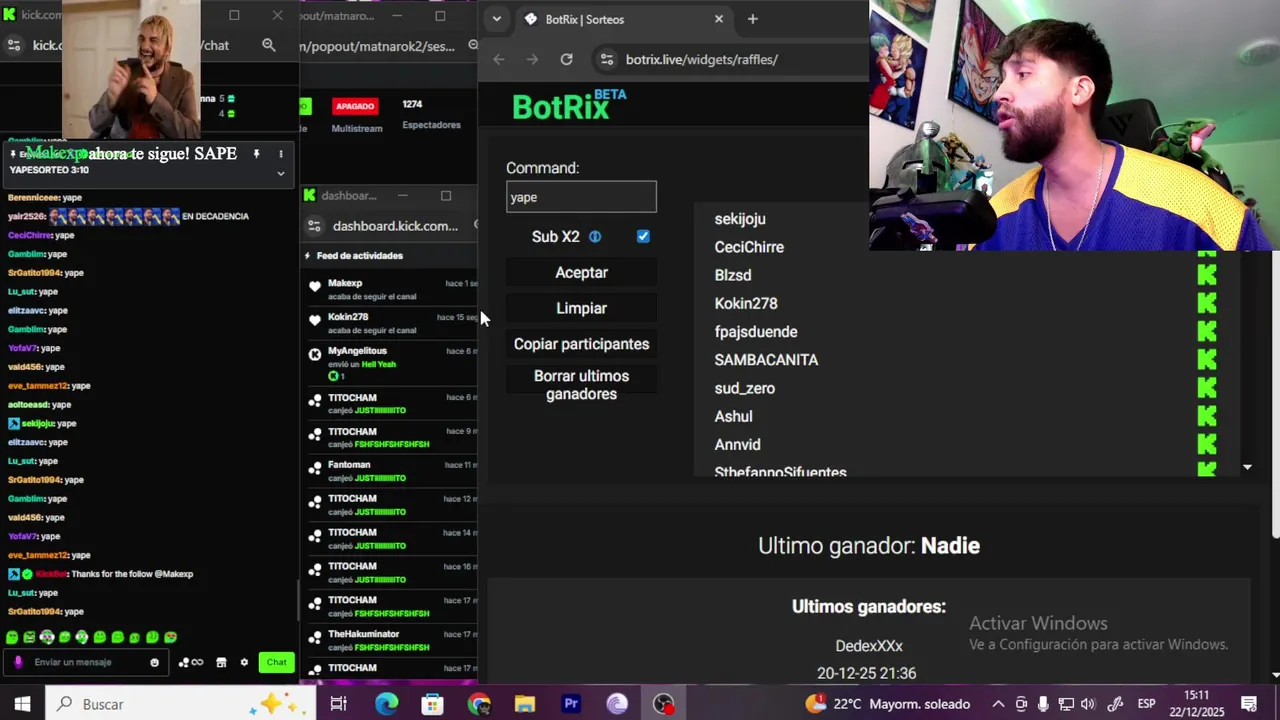Open the chat shop storefront icon
1280x720 pixels.
[x=221, y=662]
